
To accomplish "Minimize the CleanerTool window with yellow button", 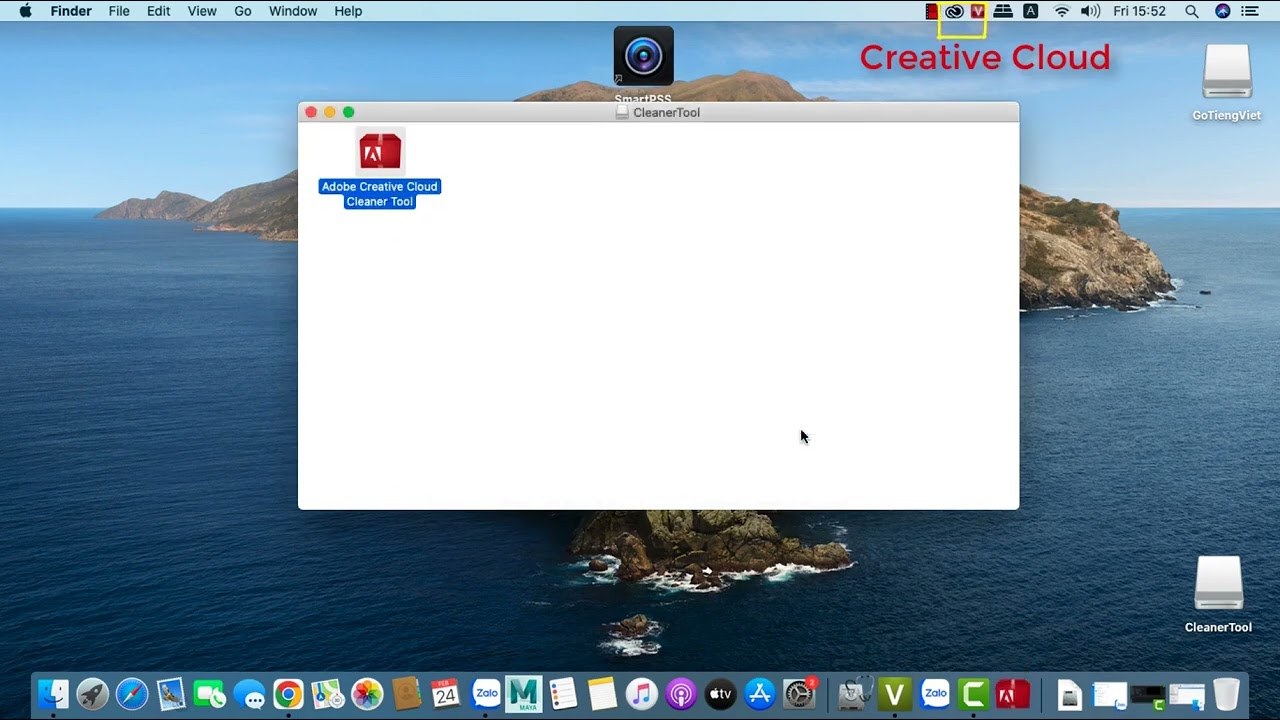I will pyautogui.click(x=330, y=112).
